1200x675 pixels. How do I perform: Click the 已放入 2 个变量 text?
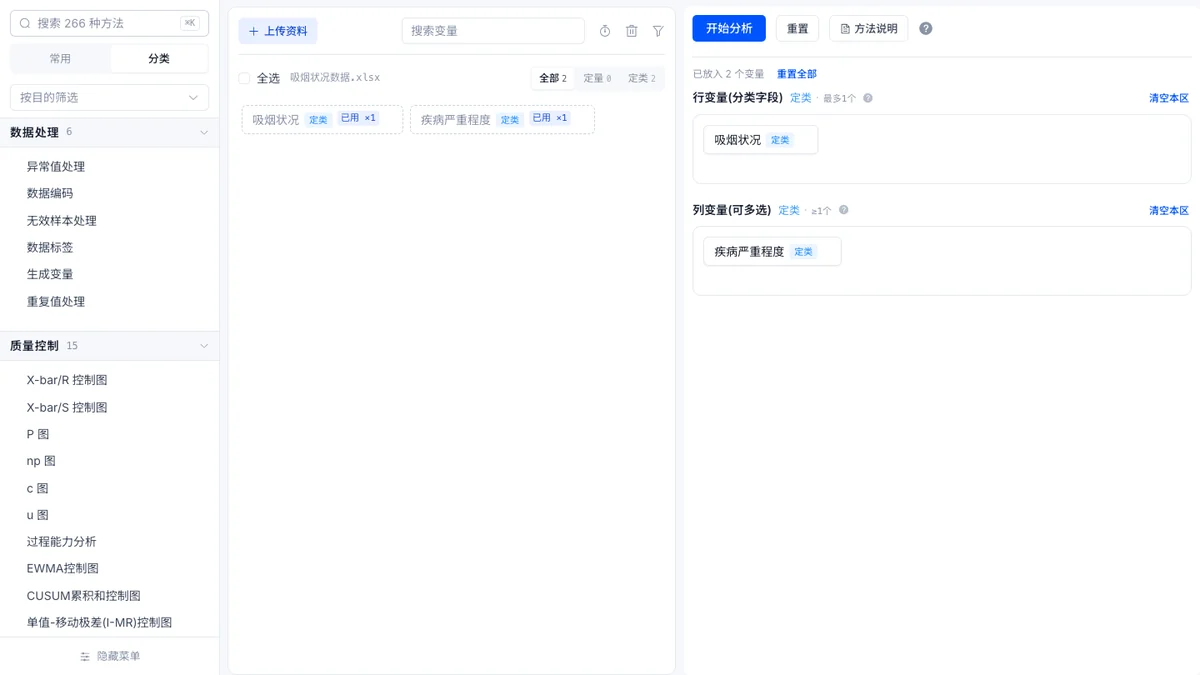pos(728,74)
